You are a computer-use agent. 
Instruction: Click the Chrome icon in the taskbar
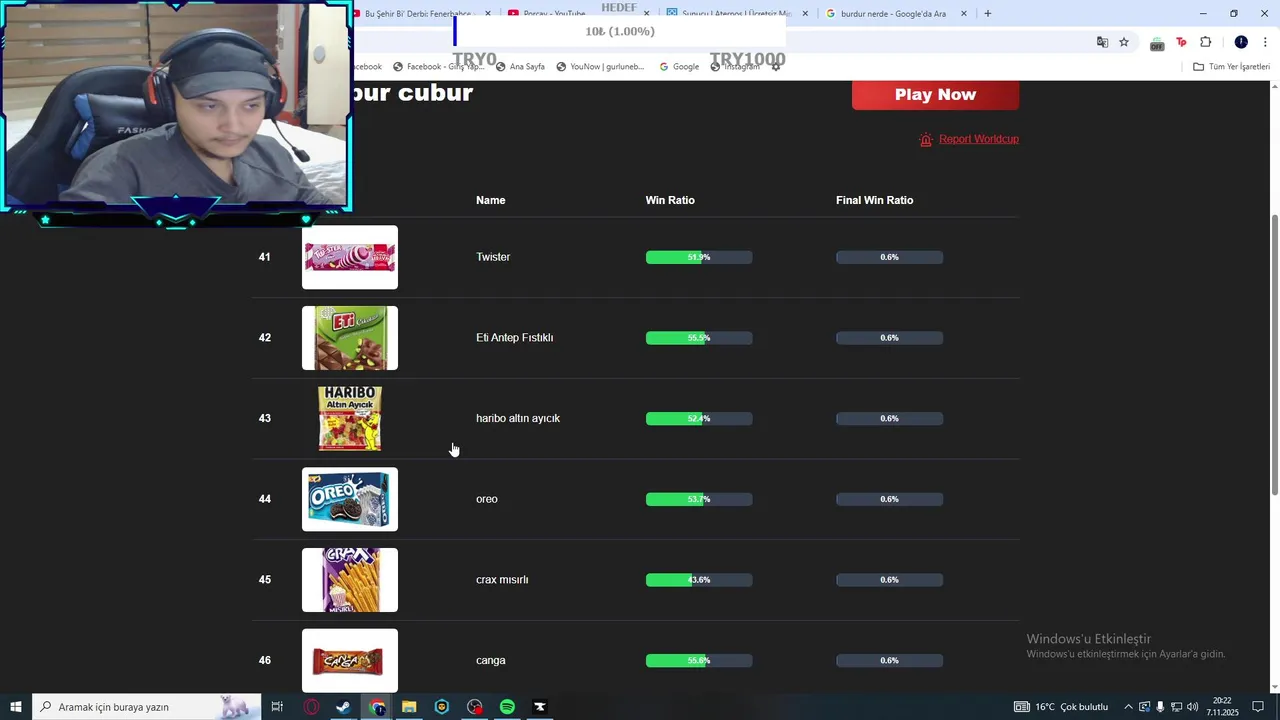coord(376,707)
